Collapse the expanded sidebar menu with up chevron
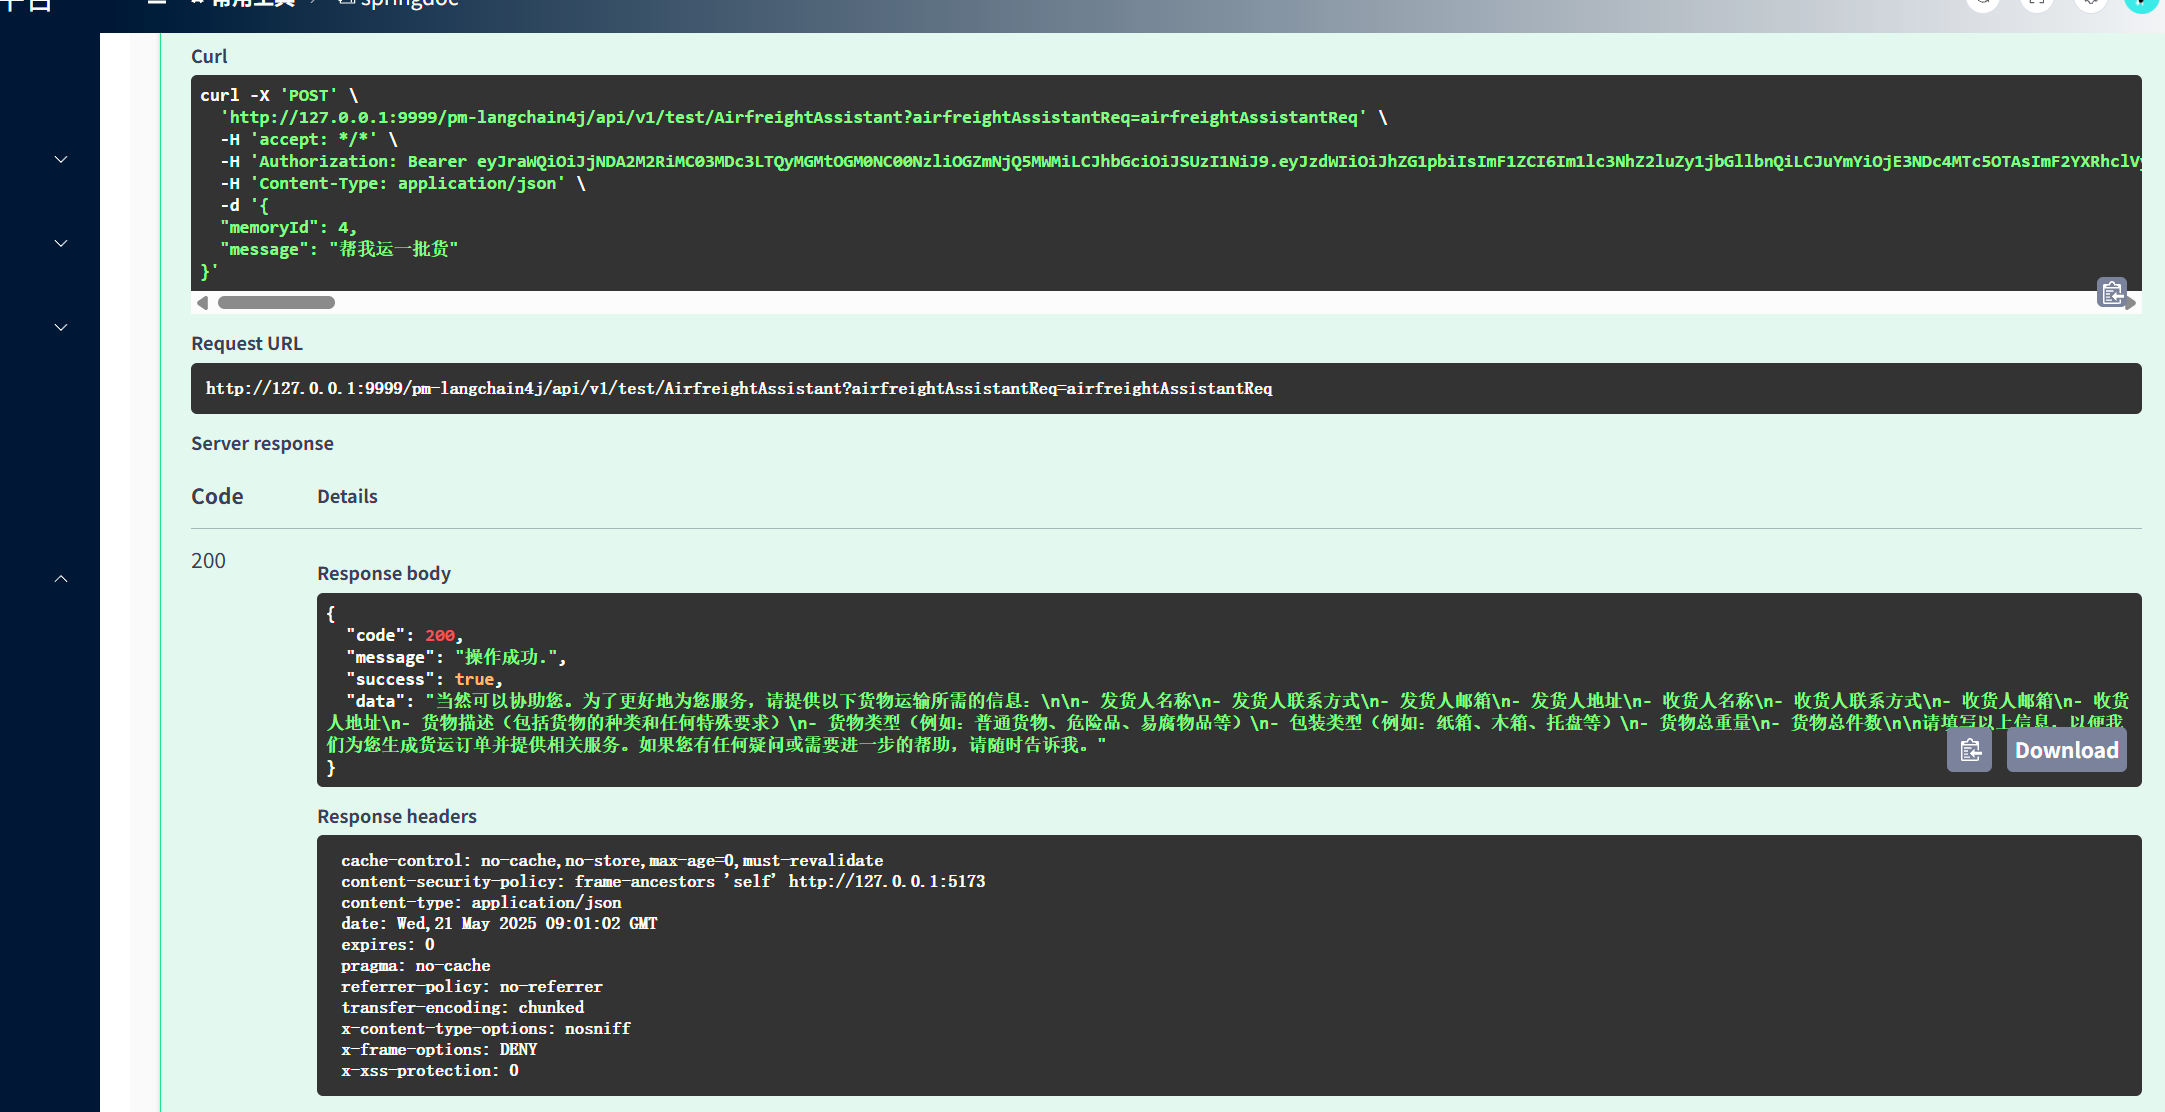 pos(61,579)
